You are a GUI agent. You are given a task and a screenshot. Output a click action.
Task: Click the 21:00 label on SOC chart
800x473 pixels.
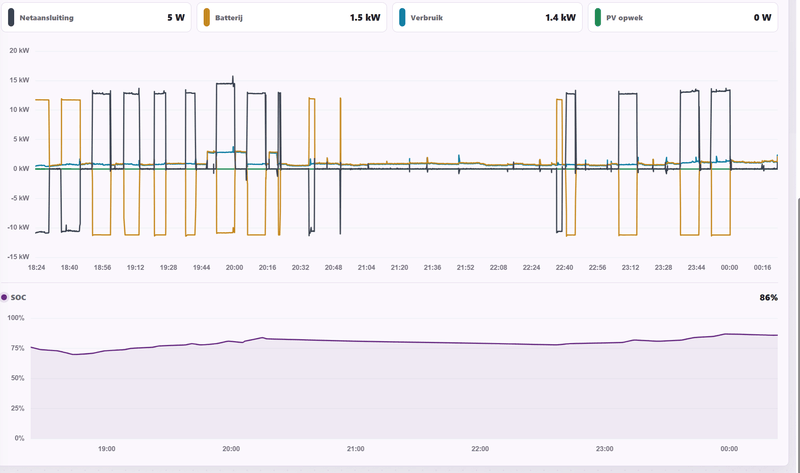point(356,449)
